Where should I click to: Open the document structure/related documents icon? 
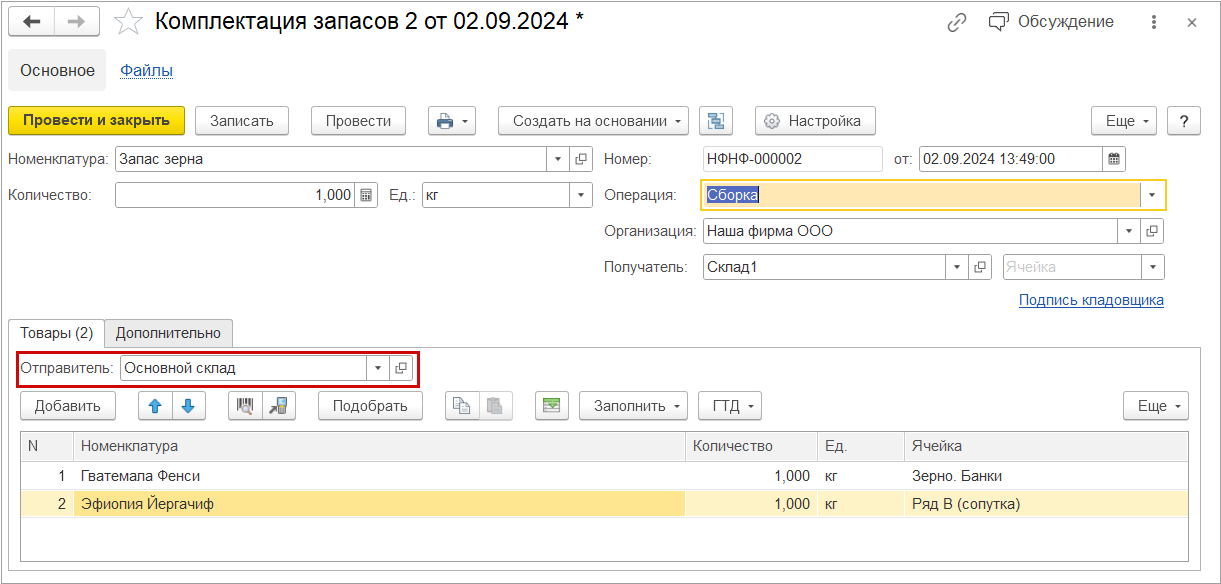pyautogui.click(x=716, y=121)
